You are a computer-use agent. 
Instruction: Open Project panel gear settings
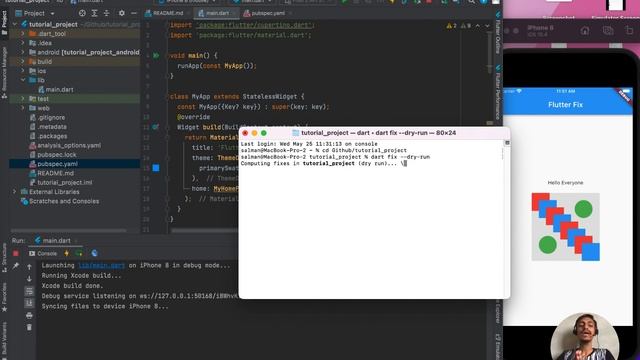click(121, 13)
